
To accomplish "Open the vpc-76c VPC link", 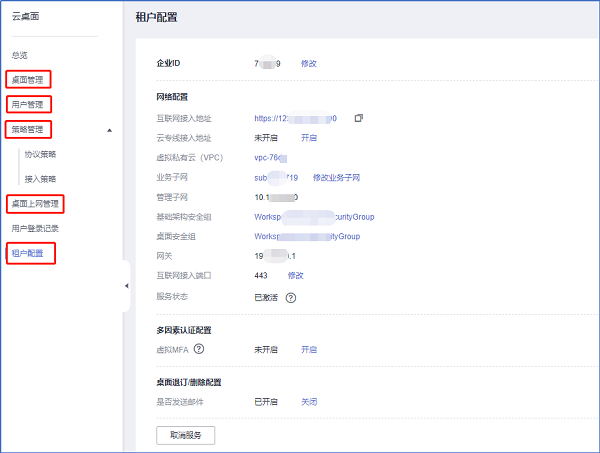I will [x=270, y=158].
